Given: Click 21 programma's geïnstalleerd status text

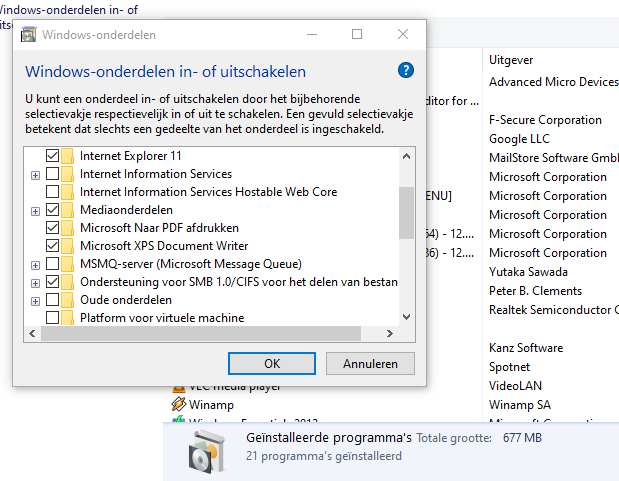Looking at the screenshot, I should (x=324, y=456).
